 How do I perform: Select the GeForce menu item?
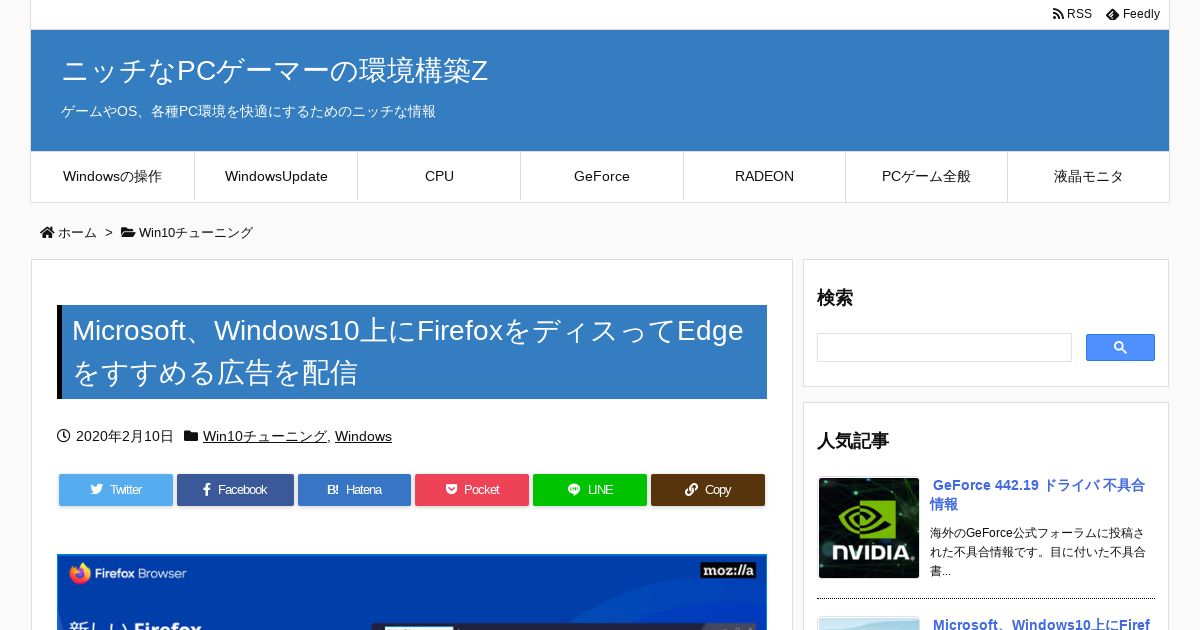point(602,176)
